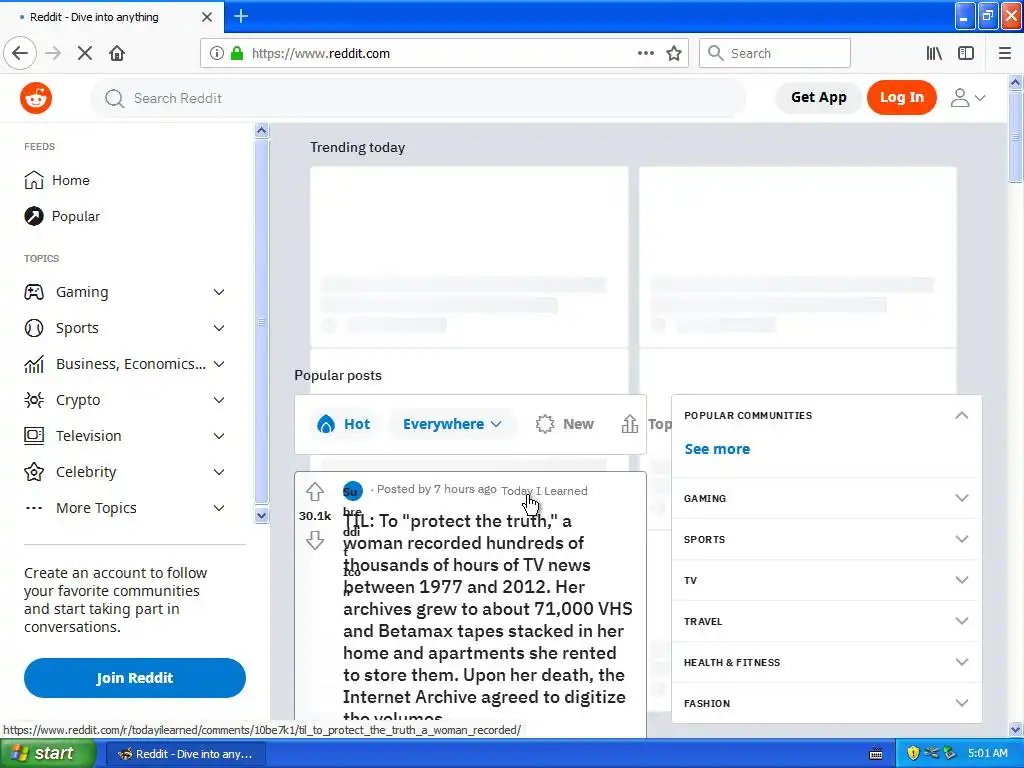Downvote the TIL post
Image resolution: width=1024 pixels, height=768 pixels.
click(315, 540)
